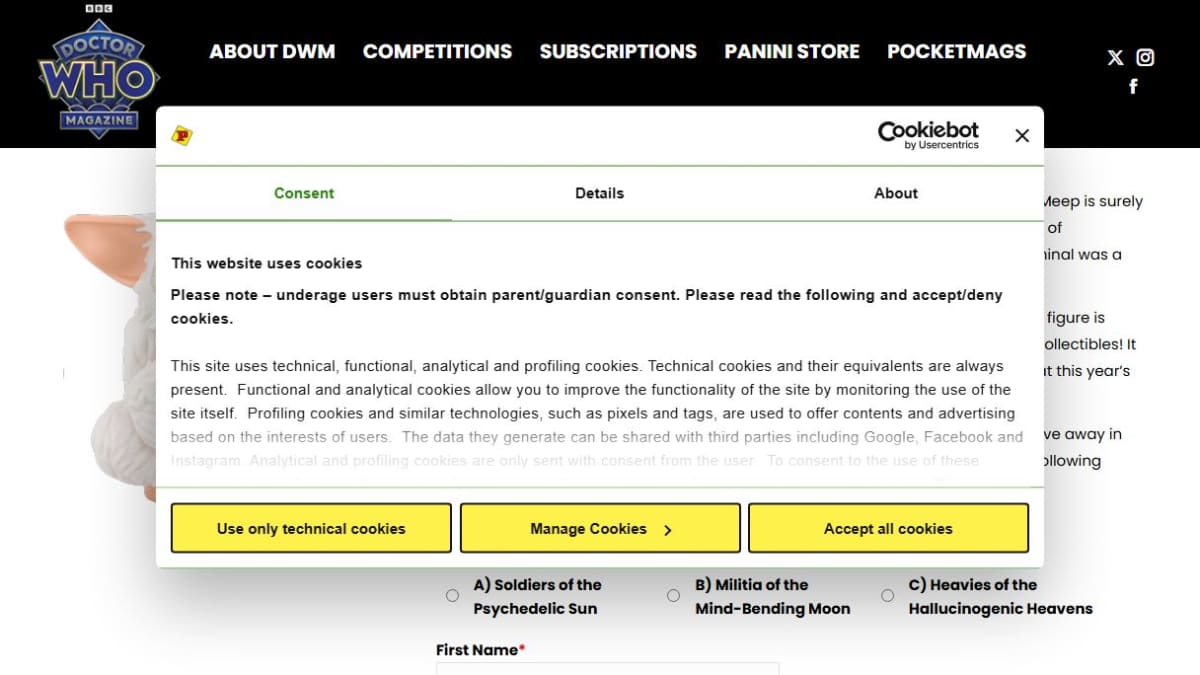Open the Cookiebot by Usercentrics logo link

coord(928,135)
